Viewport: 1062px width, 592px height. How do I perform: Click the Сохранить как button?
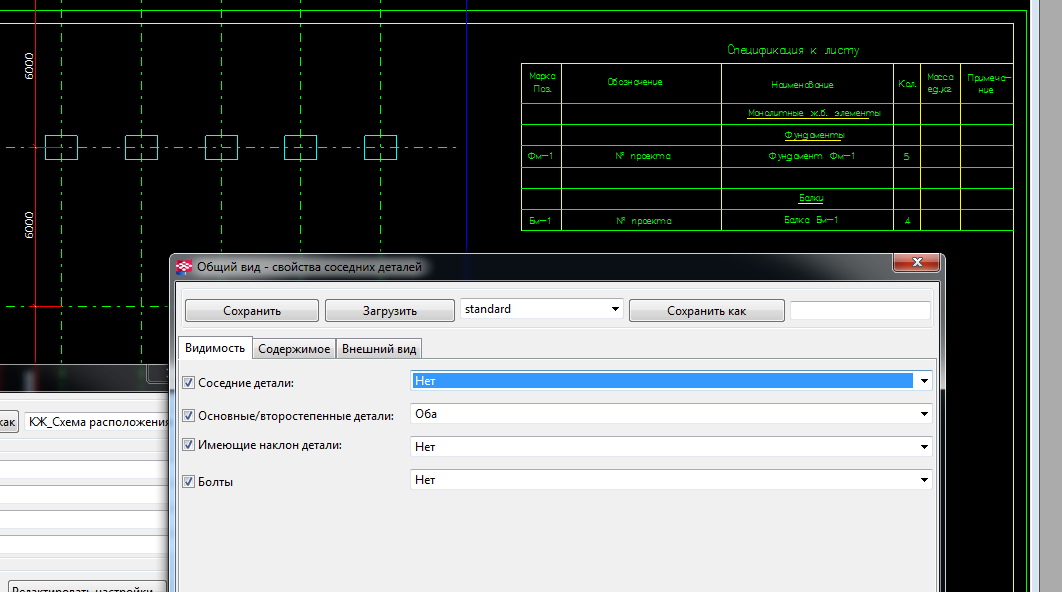coord(706,311)
